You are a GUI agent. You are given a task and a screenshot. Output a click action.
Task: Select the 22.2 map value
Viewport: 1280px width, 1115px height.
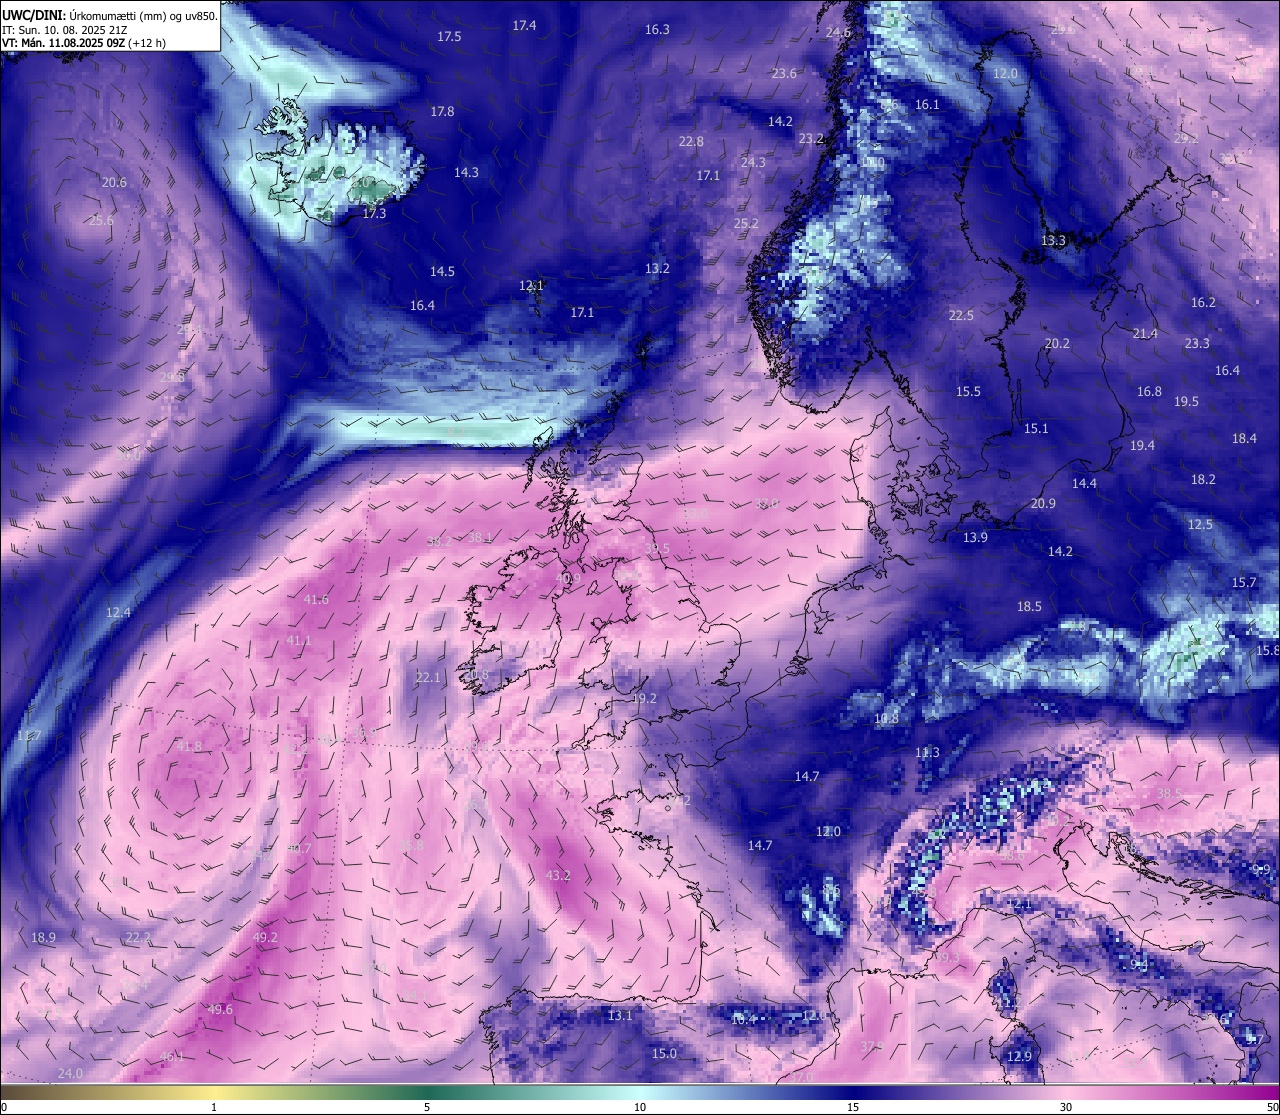[x=138, y=938]
